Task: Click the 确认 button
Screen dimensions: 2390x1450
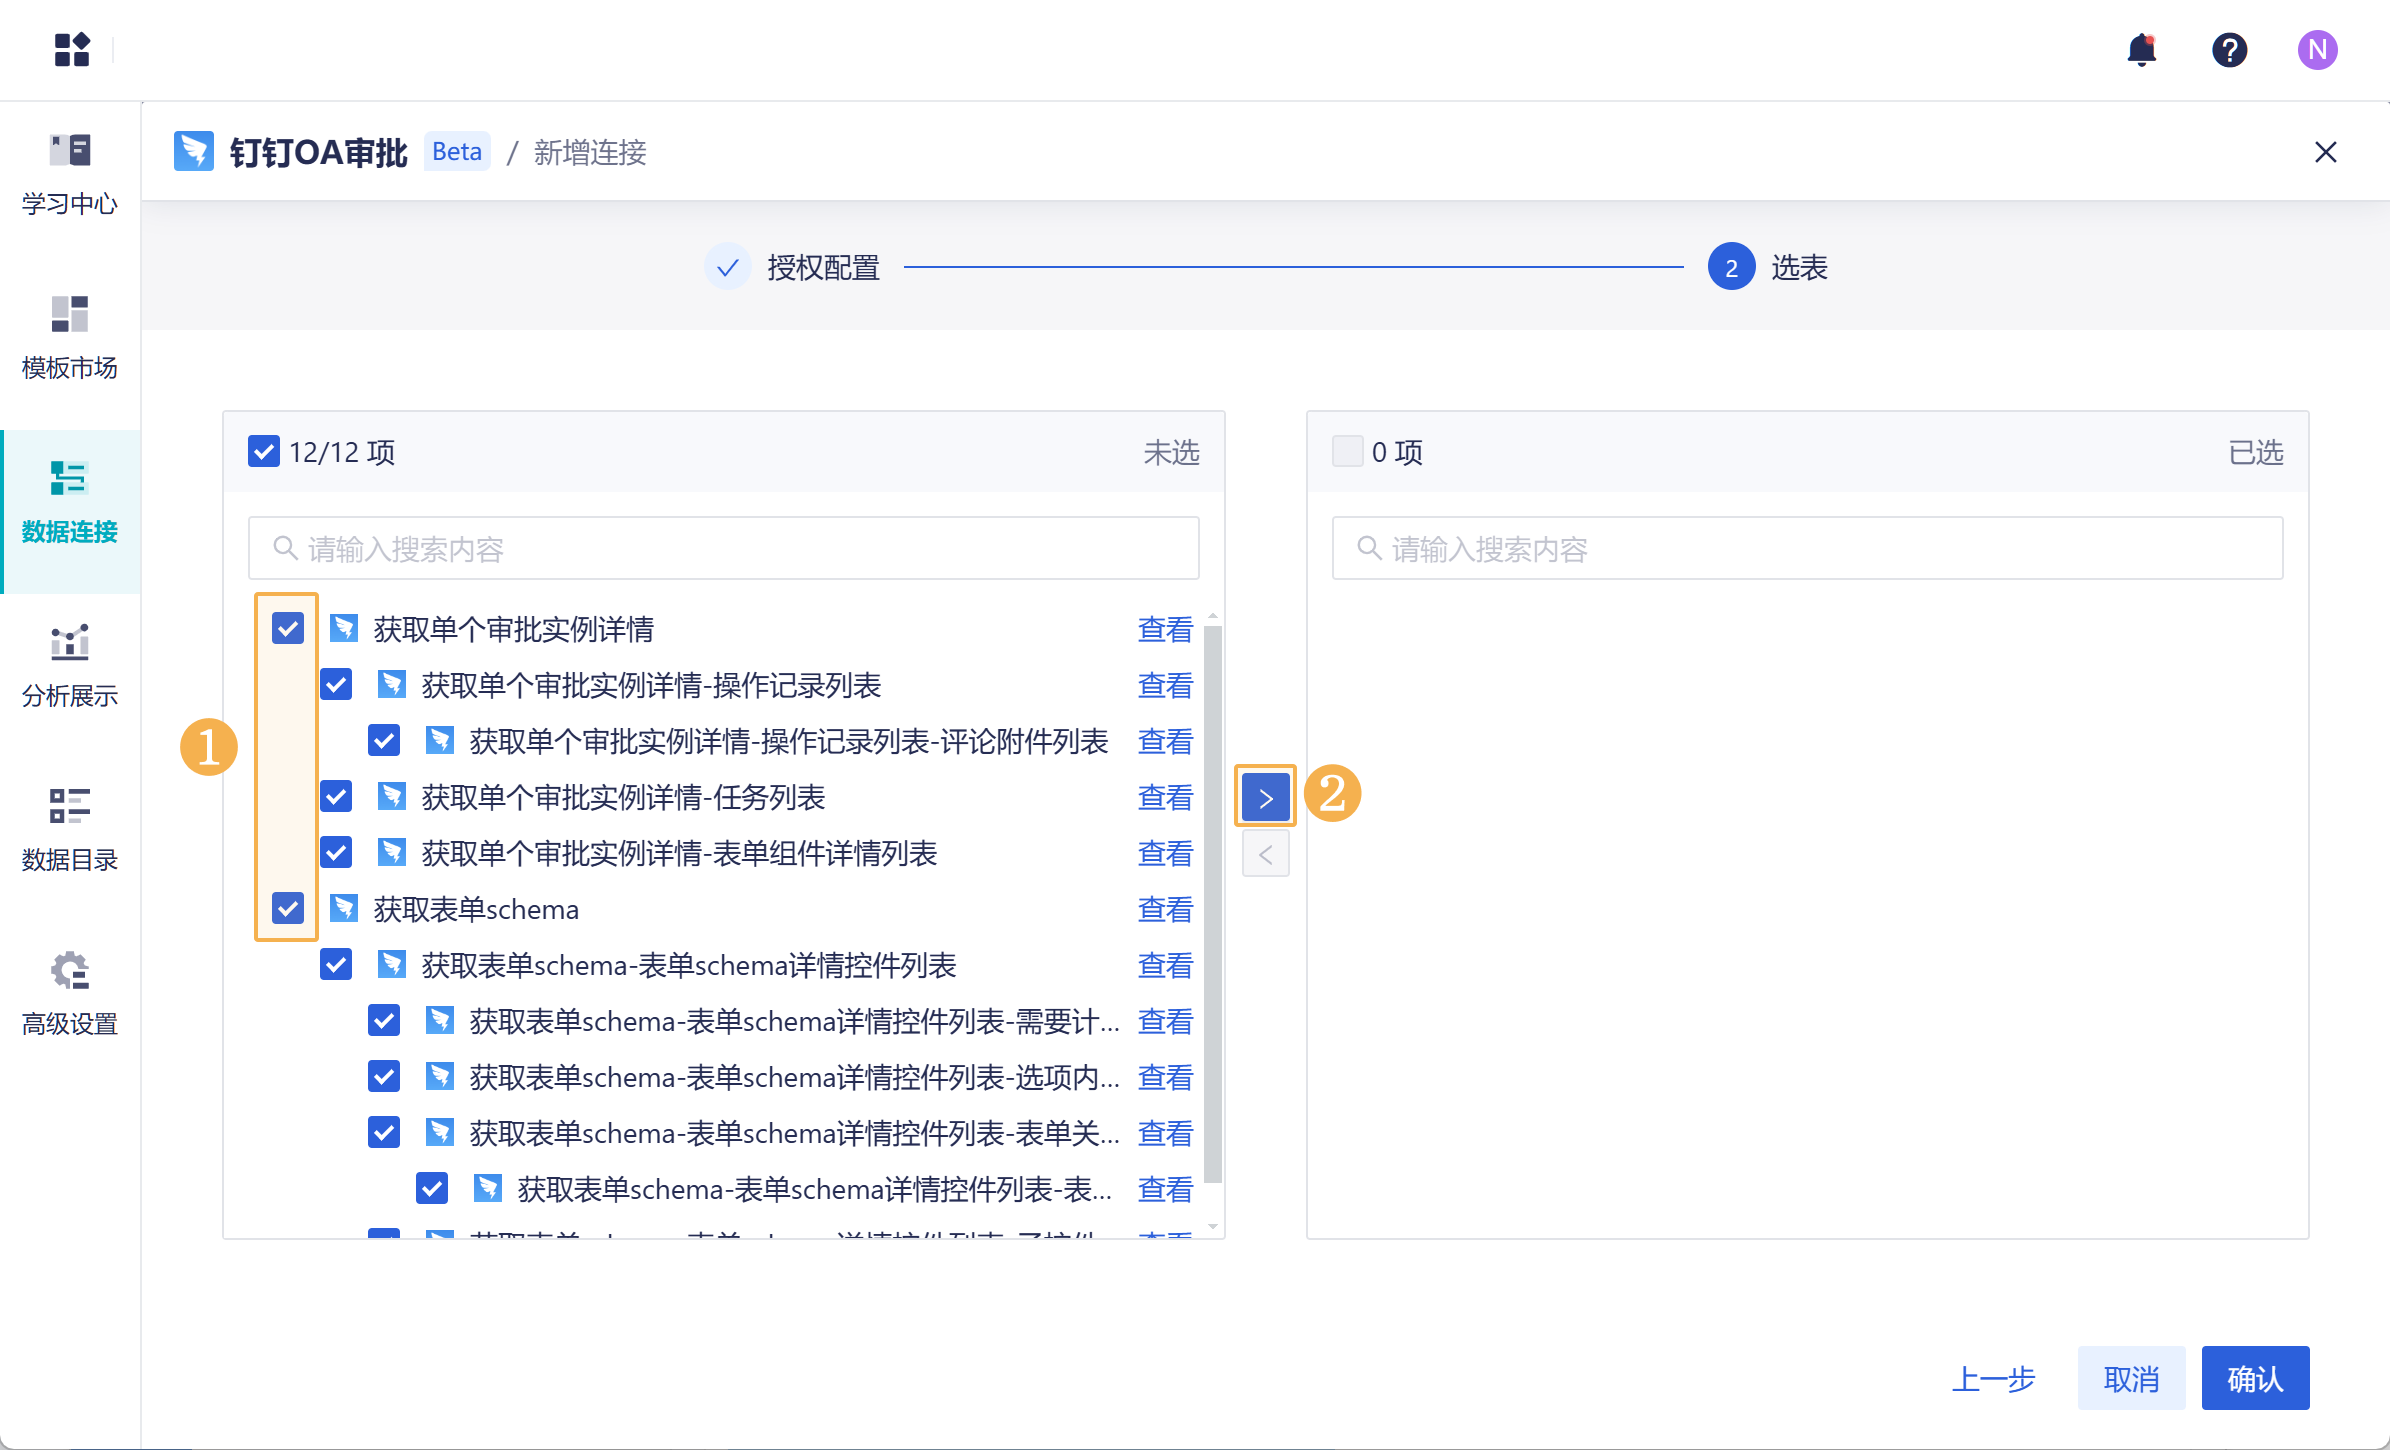Action: point(2254,1379)
